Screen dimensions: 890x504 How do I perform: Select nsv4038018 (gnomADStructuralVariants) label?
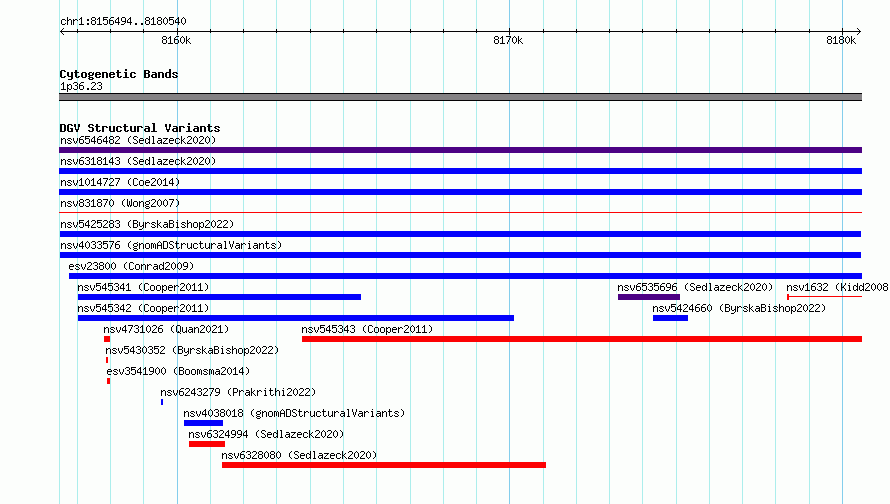point(294,413)
